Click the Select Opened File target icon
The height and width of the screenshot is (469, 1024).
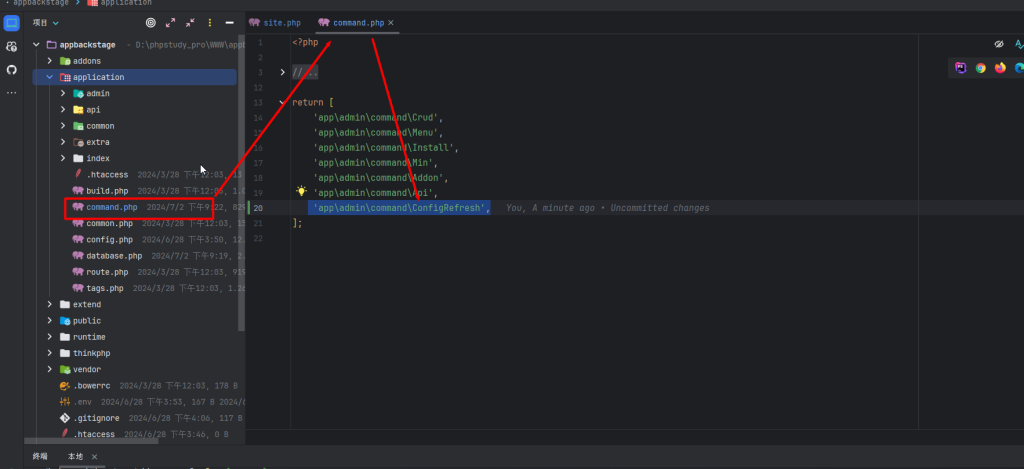(x=150, y=22)
